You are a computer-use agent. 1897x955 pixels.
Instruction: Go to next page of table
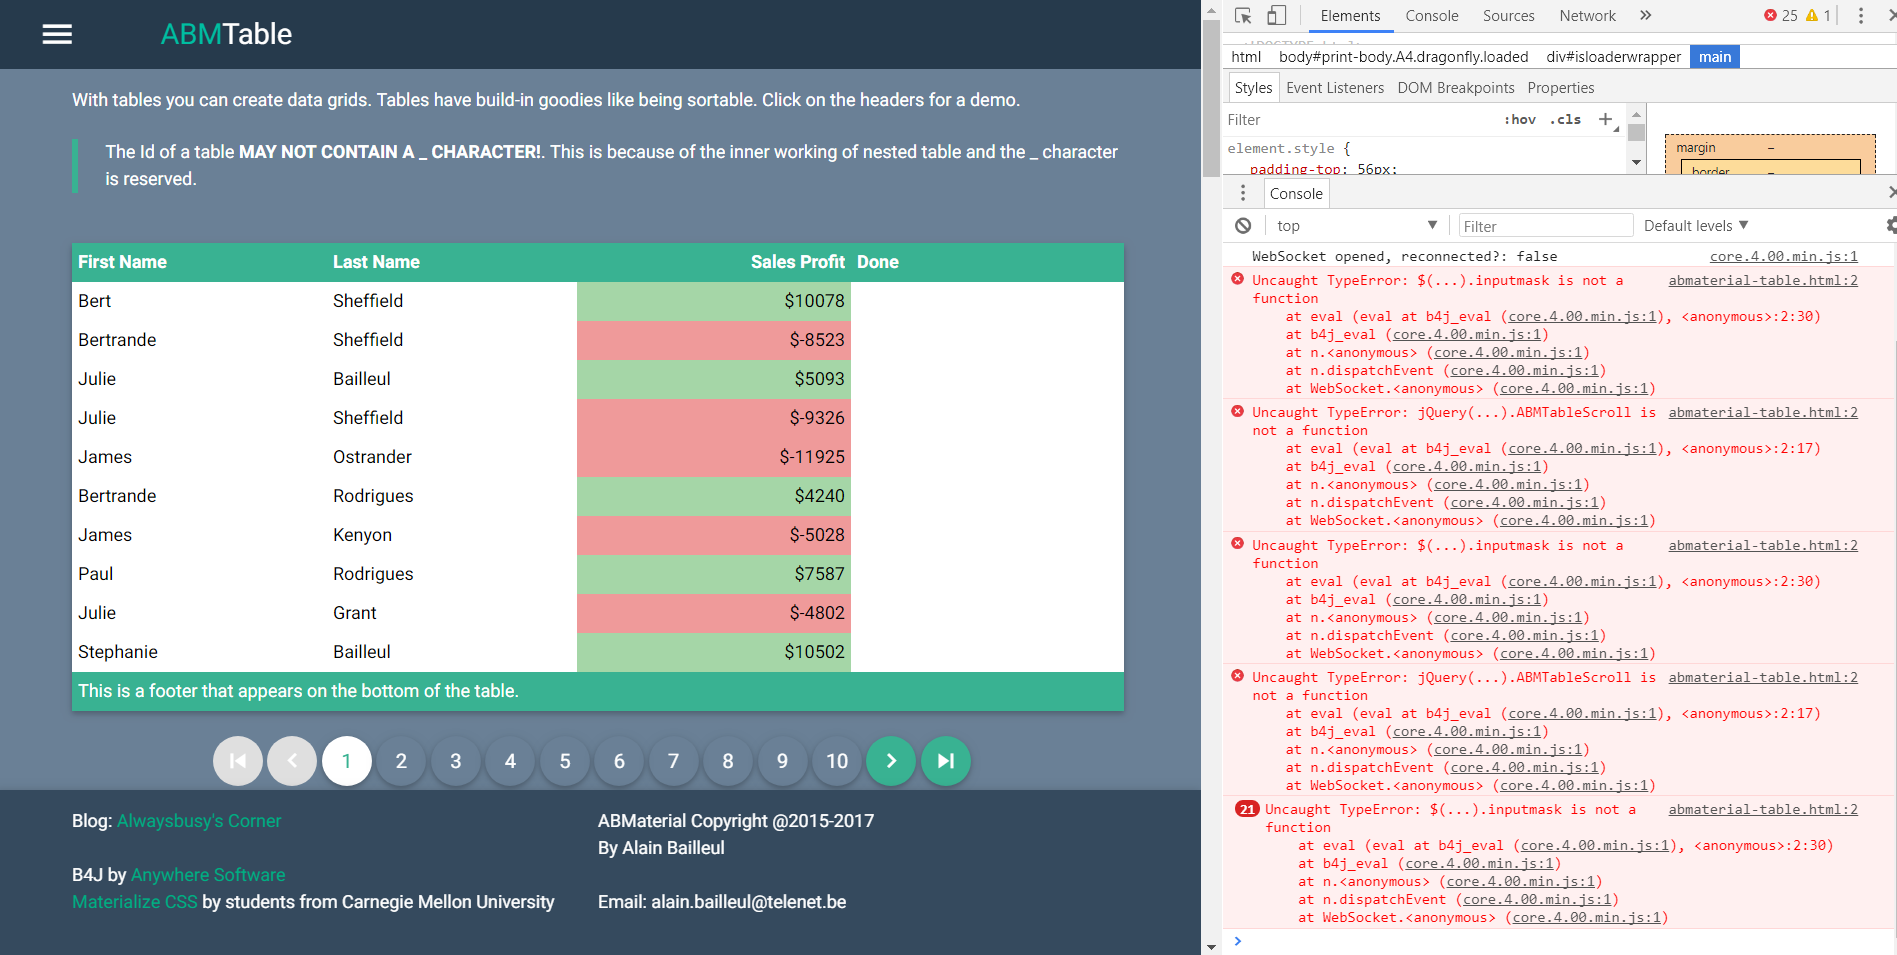click(891, 761)
